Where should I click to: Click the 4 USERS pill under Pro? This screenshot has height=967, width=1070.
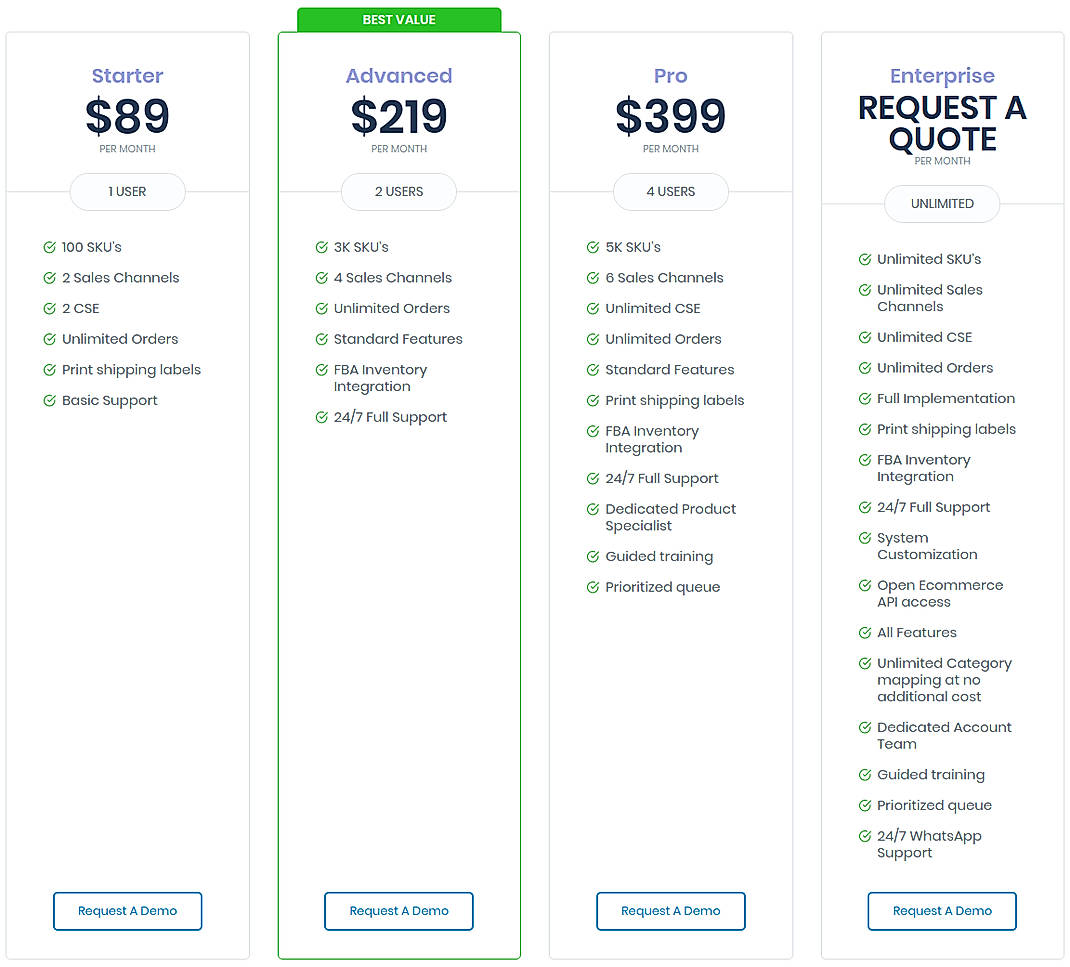point(670,192)
